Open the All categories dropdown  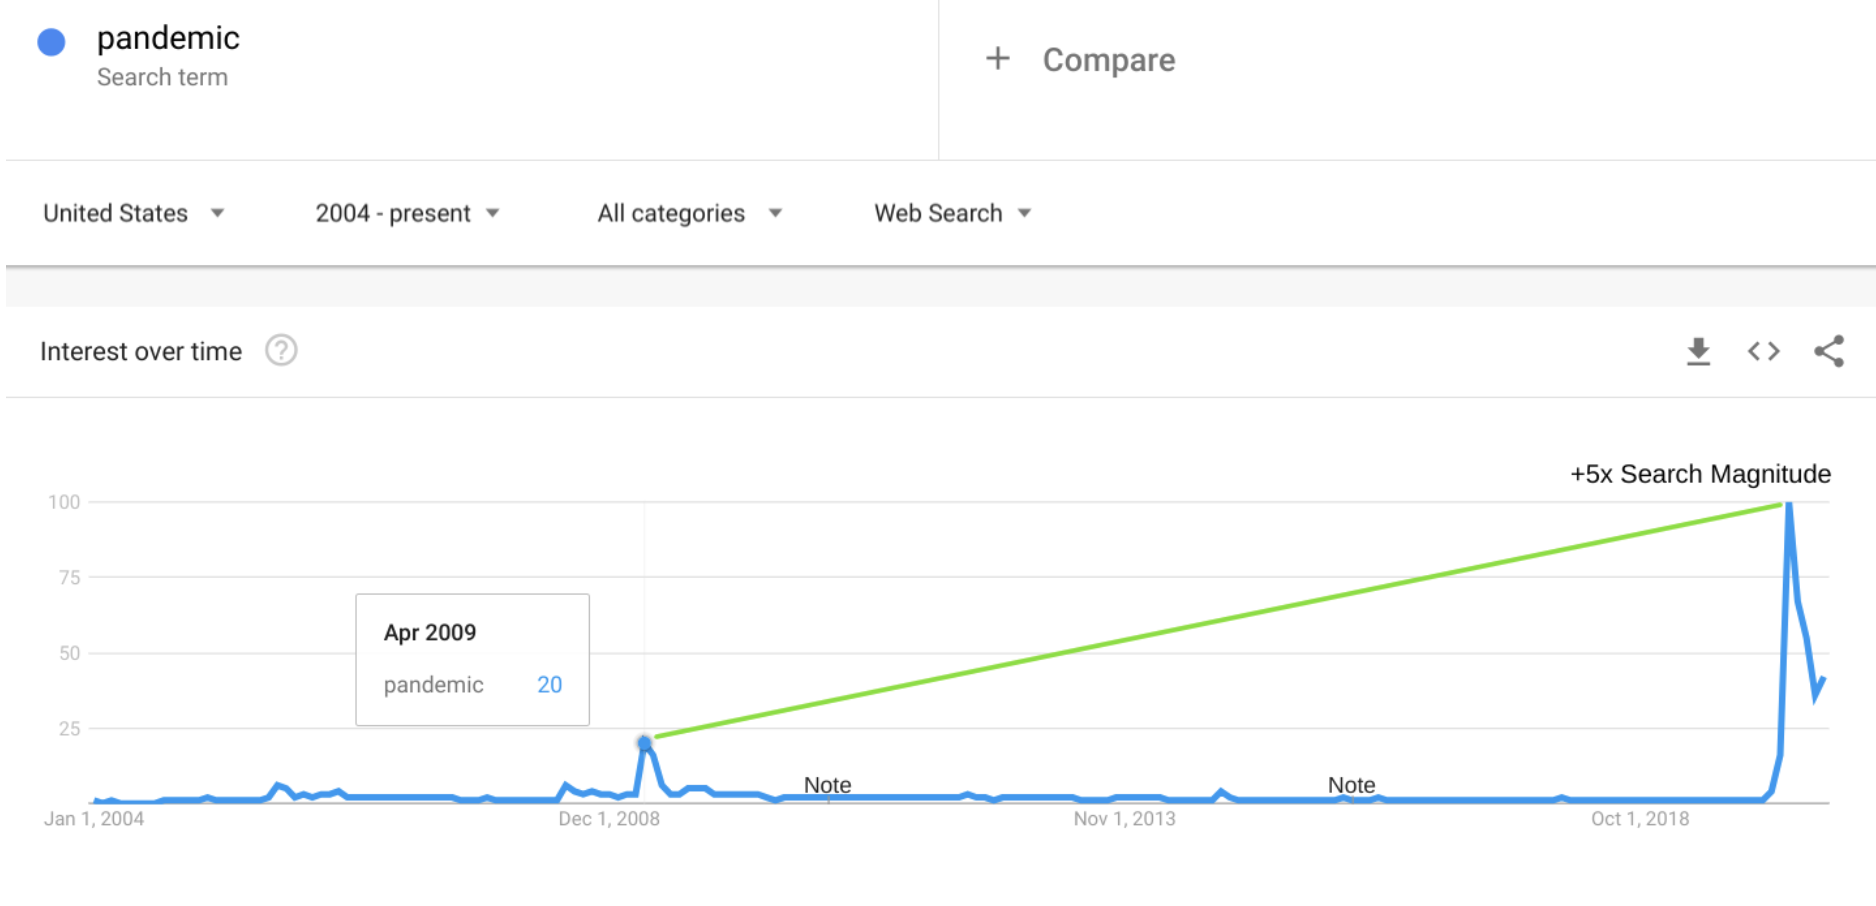point(689,213)
